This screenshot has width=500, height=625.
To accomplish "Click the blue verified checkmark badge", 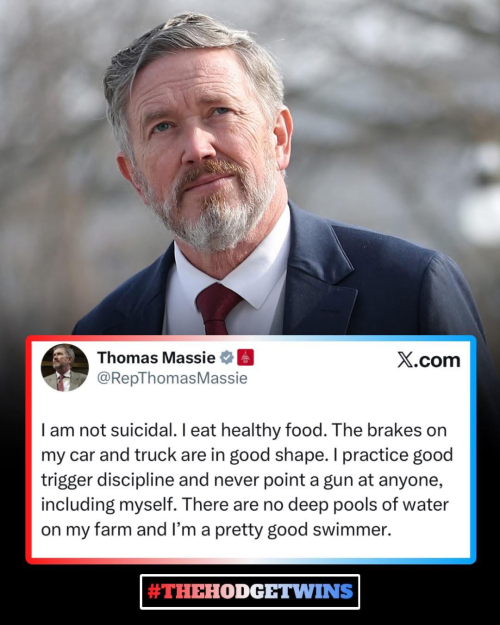I will pyautogui.click(x=227, y=358).
